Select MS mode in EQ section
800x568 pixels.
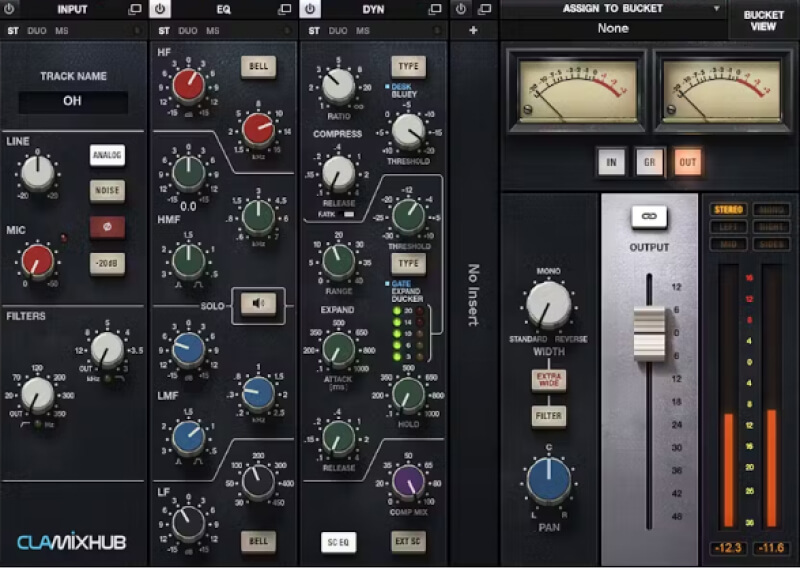[x=213, y=31]
